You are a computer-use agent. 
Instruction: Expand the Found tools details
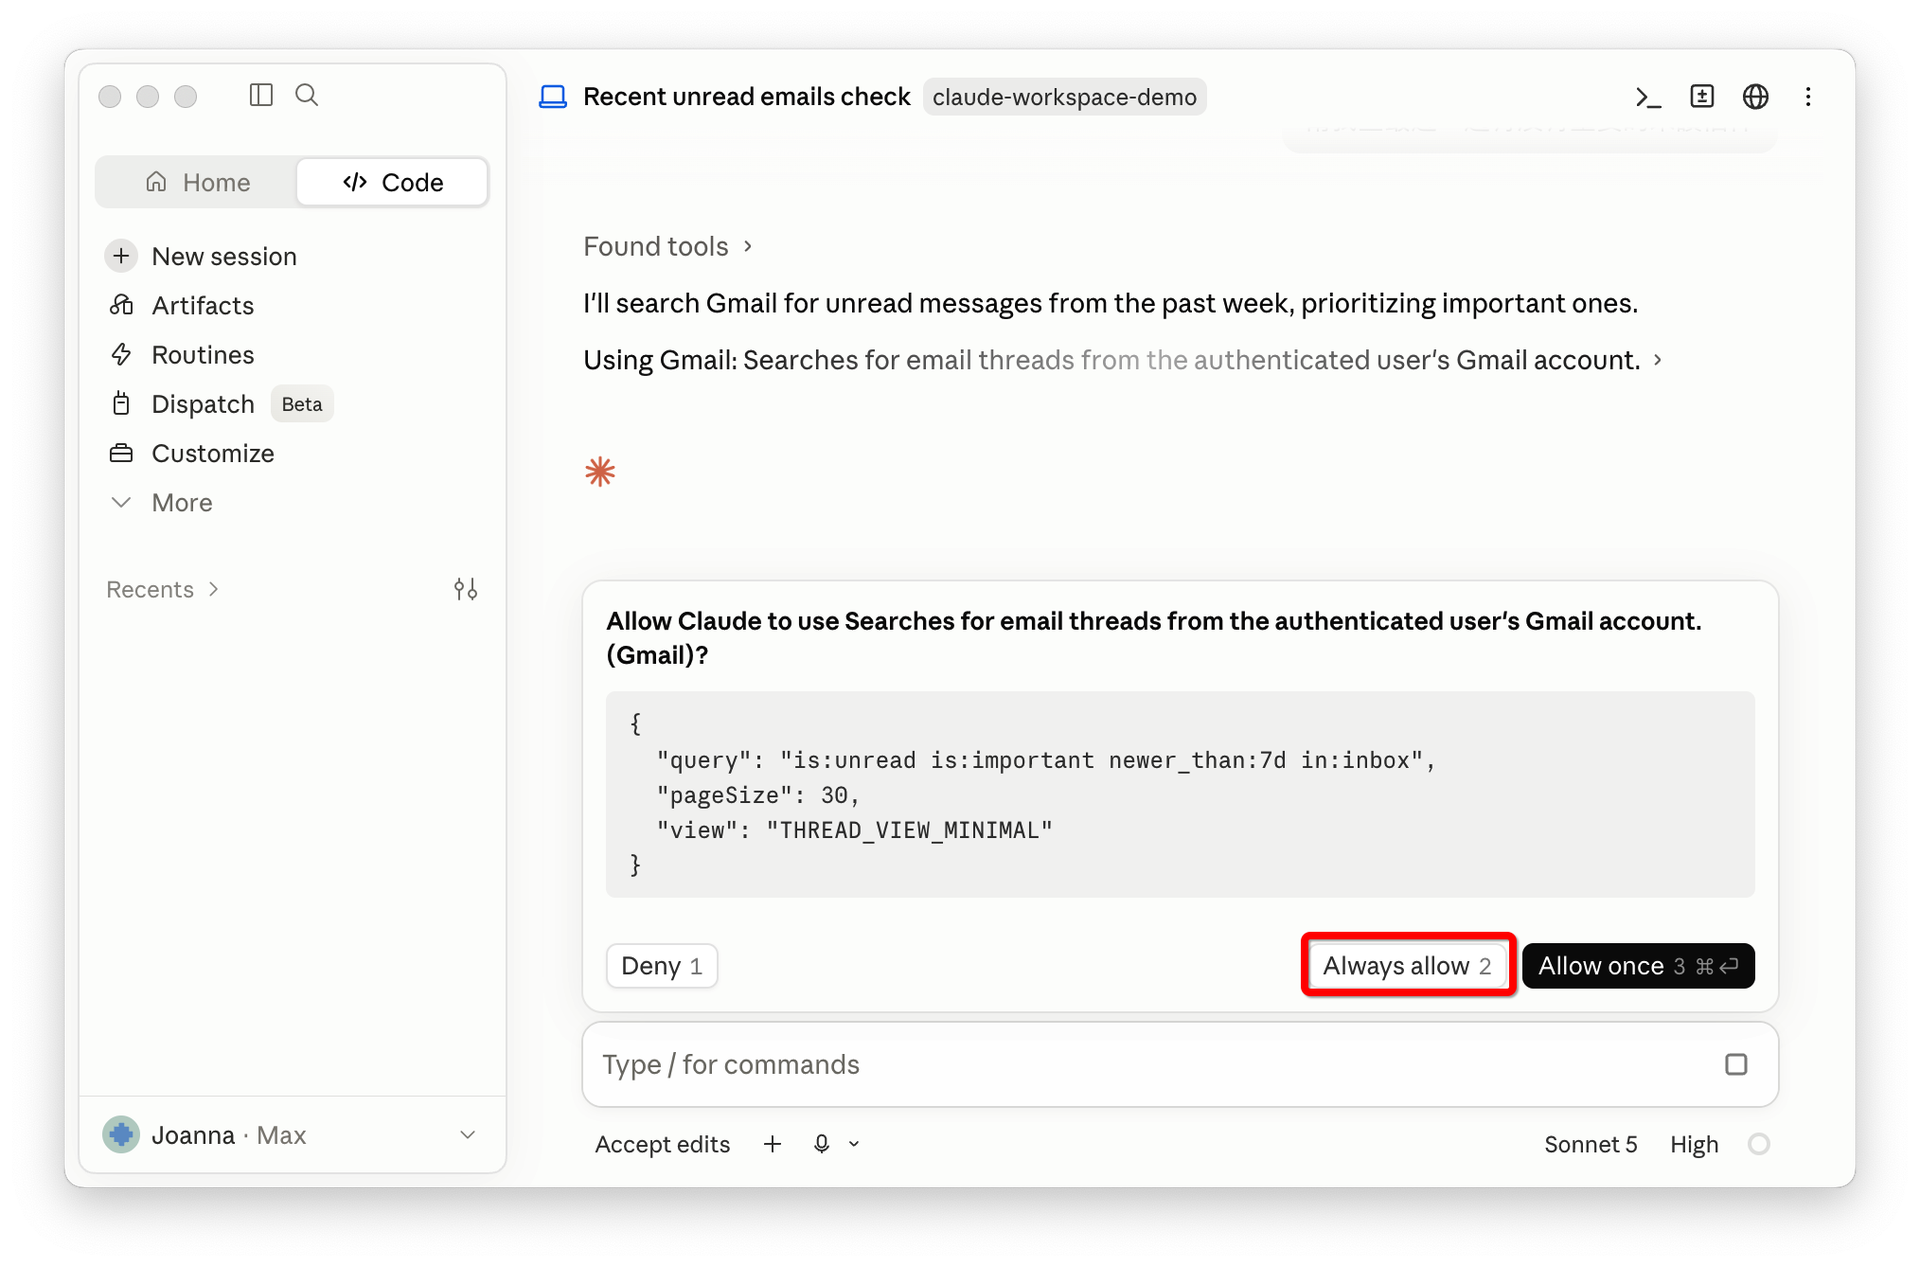tap(668, 246)
